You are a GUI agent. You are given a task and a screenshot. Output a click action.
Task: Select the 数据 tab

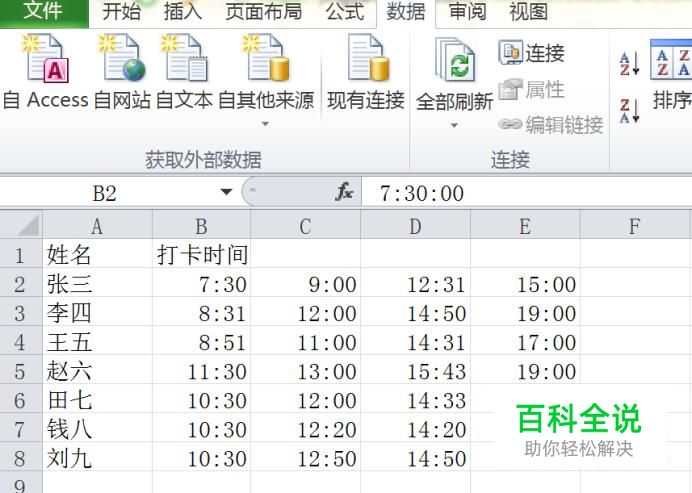tap(406, 11)
